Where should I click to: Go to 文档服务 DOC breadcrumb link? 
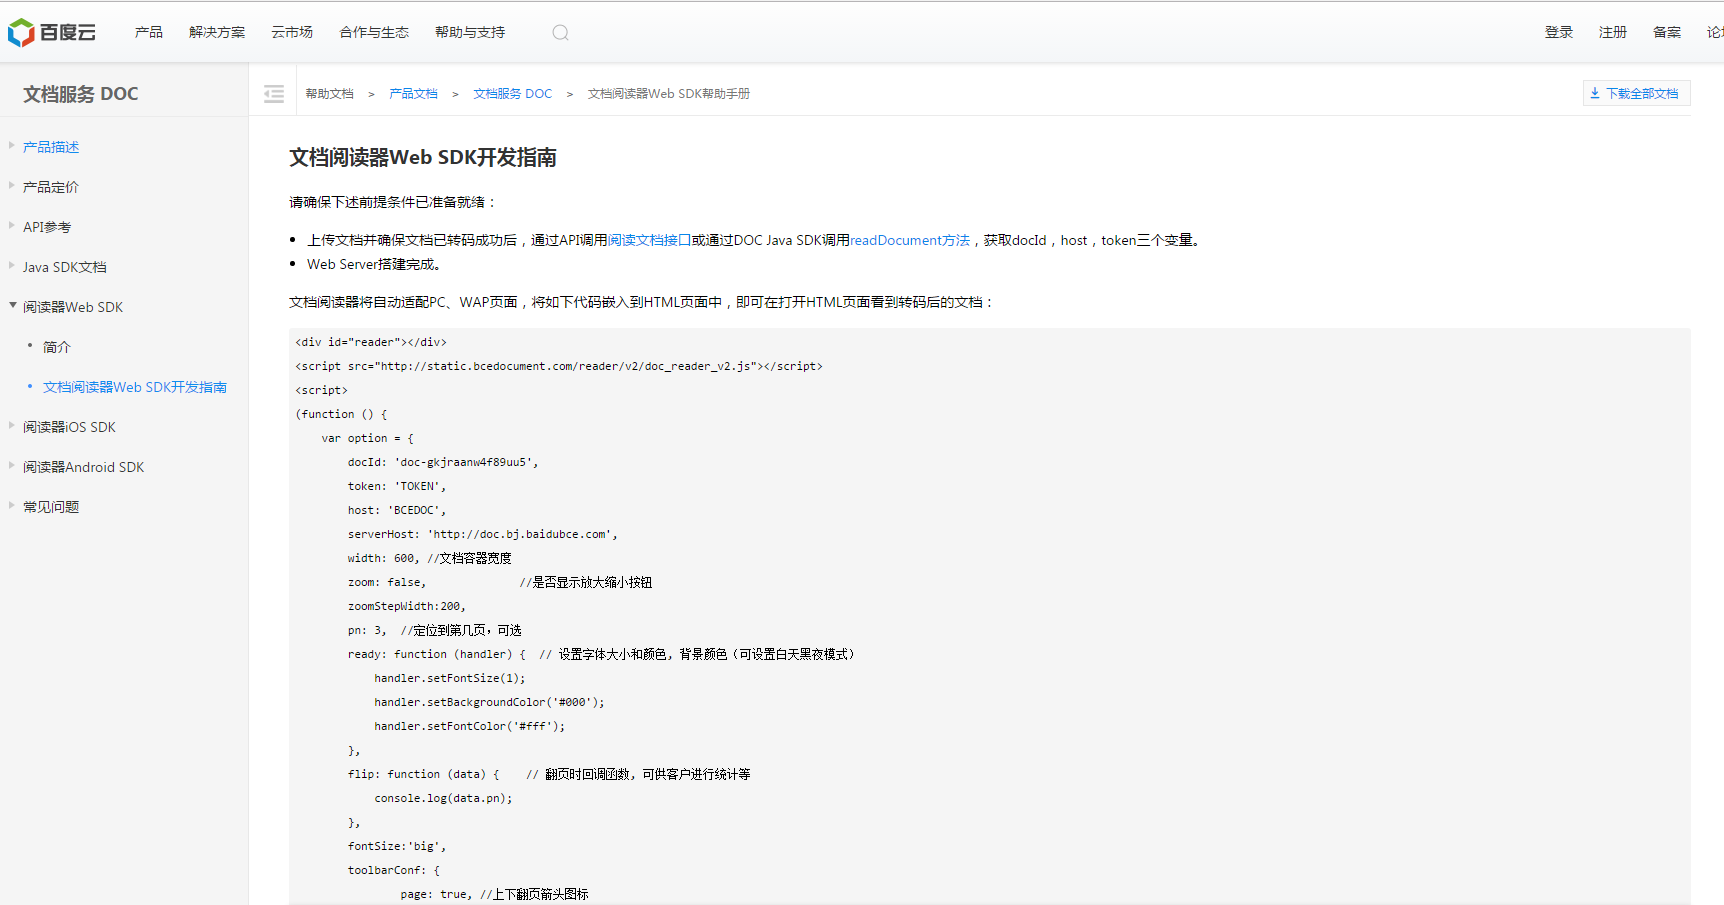pos(512,94)
